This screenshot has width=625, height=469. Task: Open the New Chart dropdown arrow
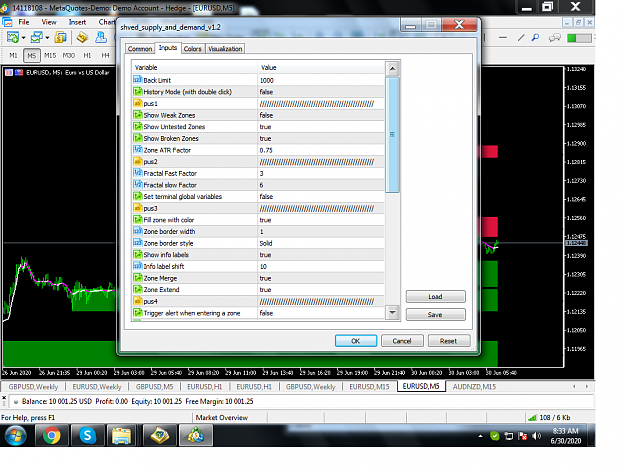(24, 38)
